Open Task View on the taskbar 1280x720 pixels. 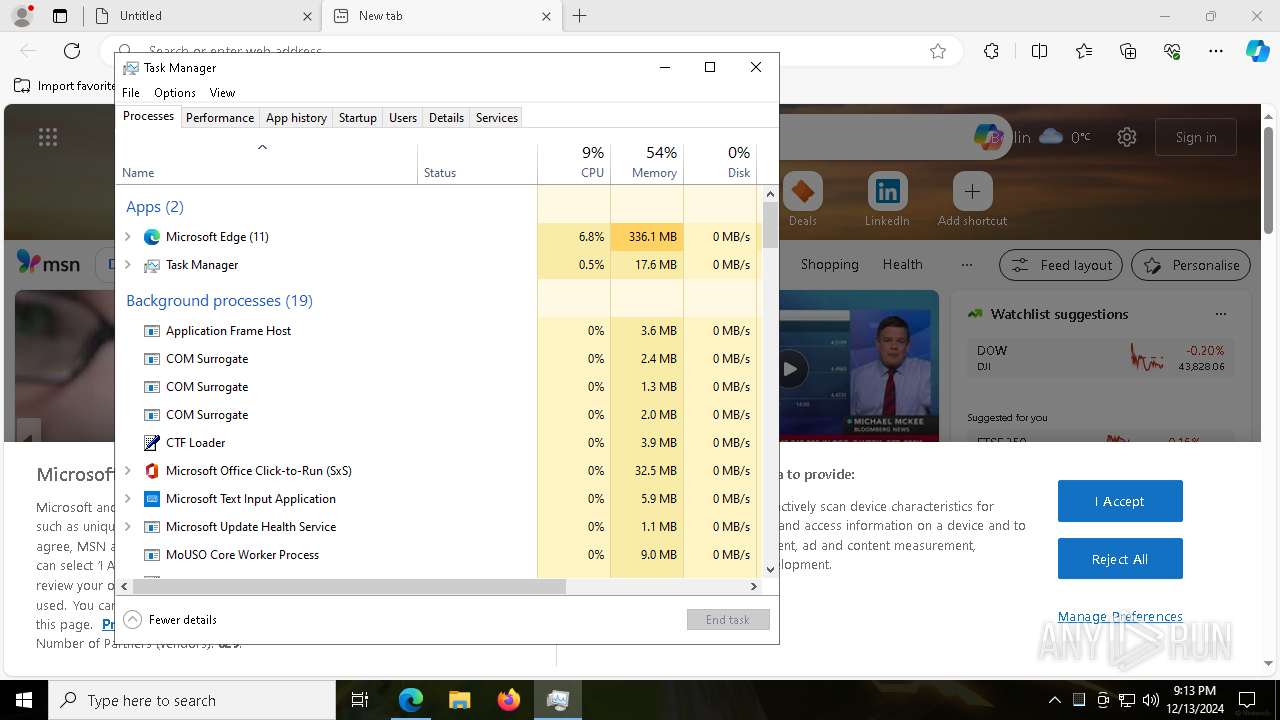(360, 700)
